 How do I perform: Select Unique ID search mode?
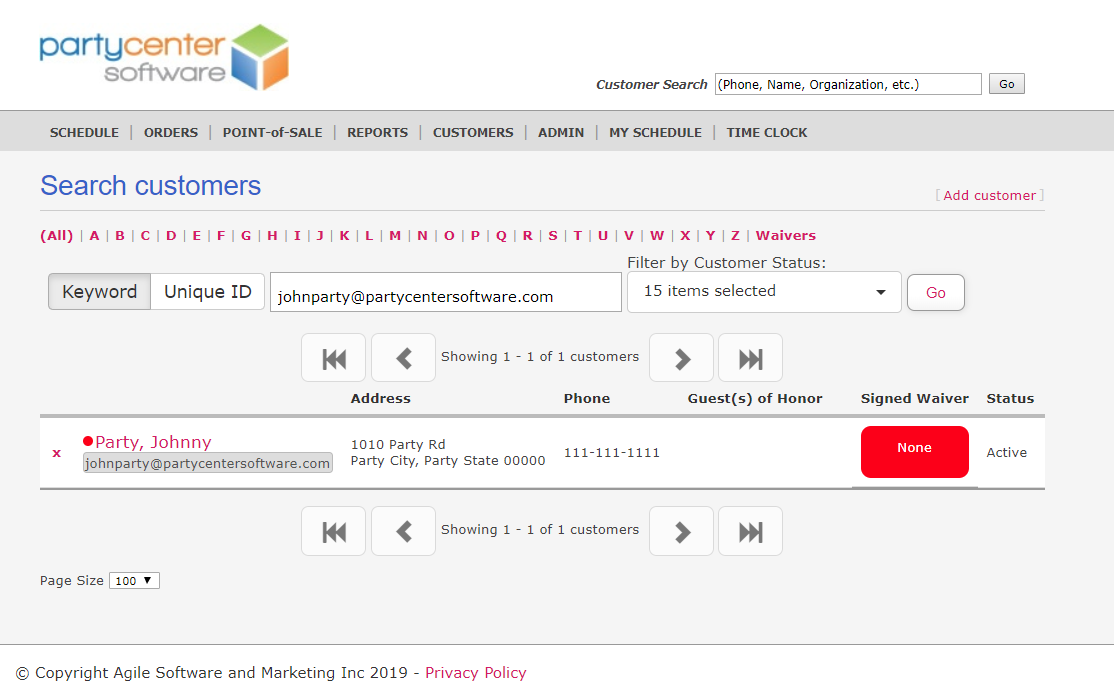(207, 291)
